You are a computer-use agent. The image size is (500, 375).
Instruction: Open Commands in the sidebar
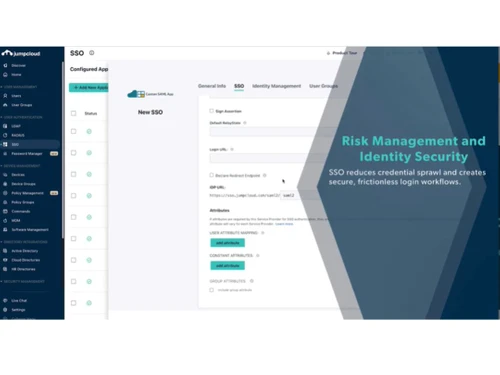coord(21,211)
